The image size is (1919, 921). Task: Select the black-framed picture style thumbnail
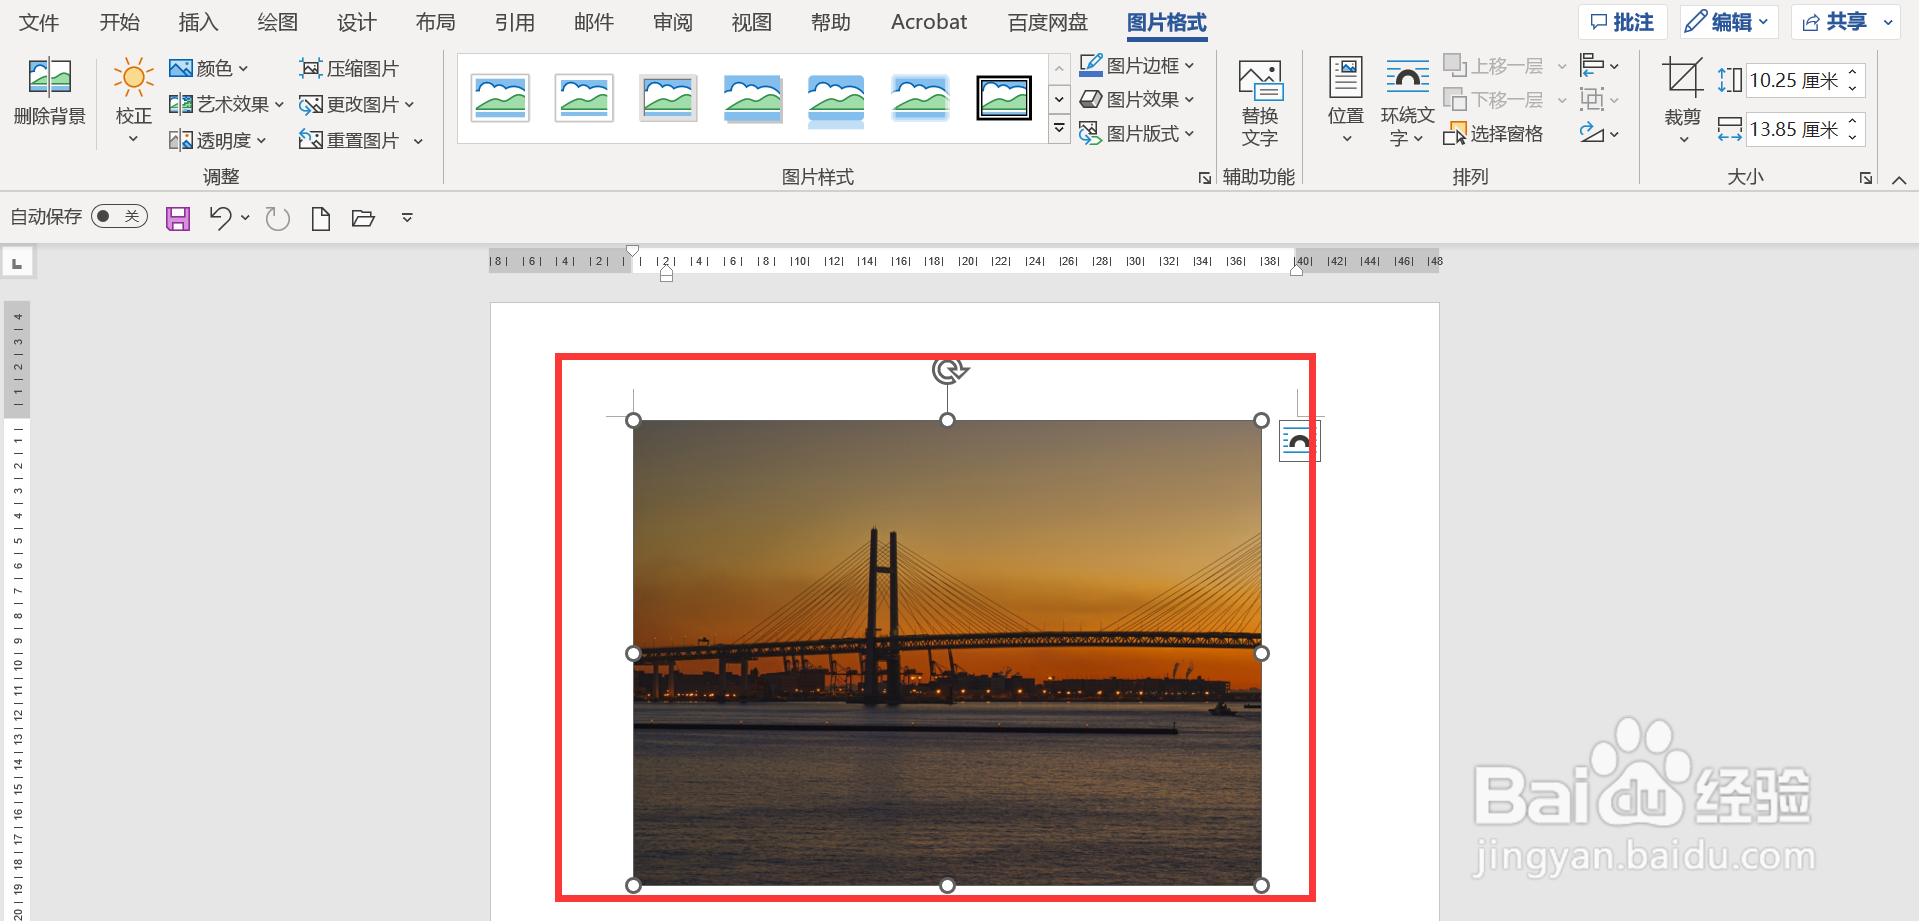point(1004,98)
